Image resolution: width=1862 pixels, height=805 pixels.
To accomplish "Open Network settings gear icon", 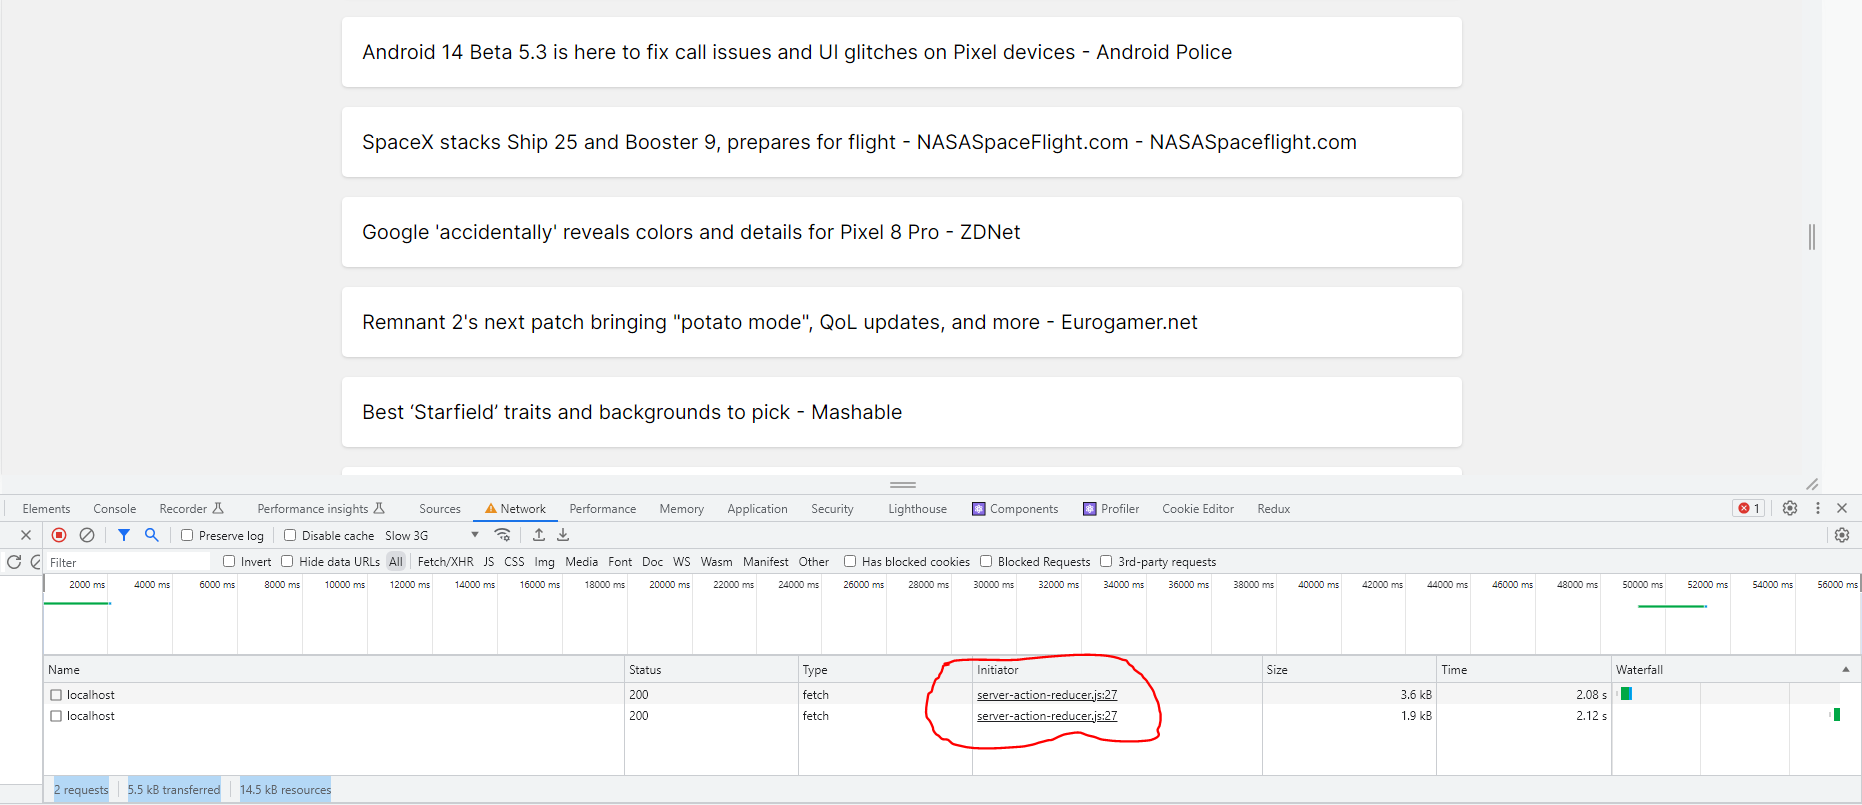I will (x=1842, y=535).
